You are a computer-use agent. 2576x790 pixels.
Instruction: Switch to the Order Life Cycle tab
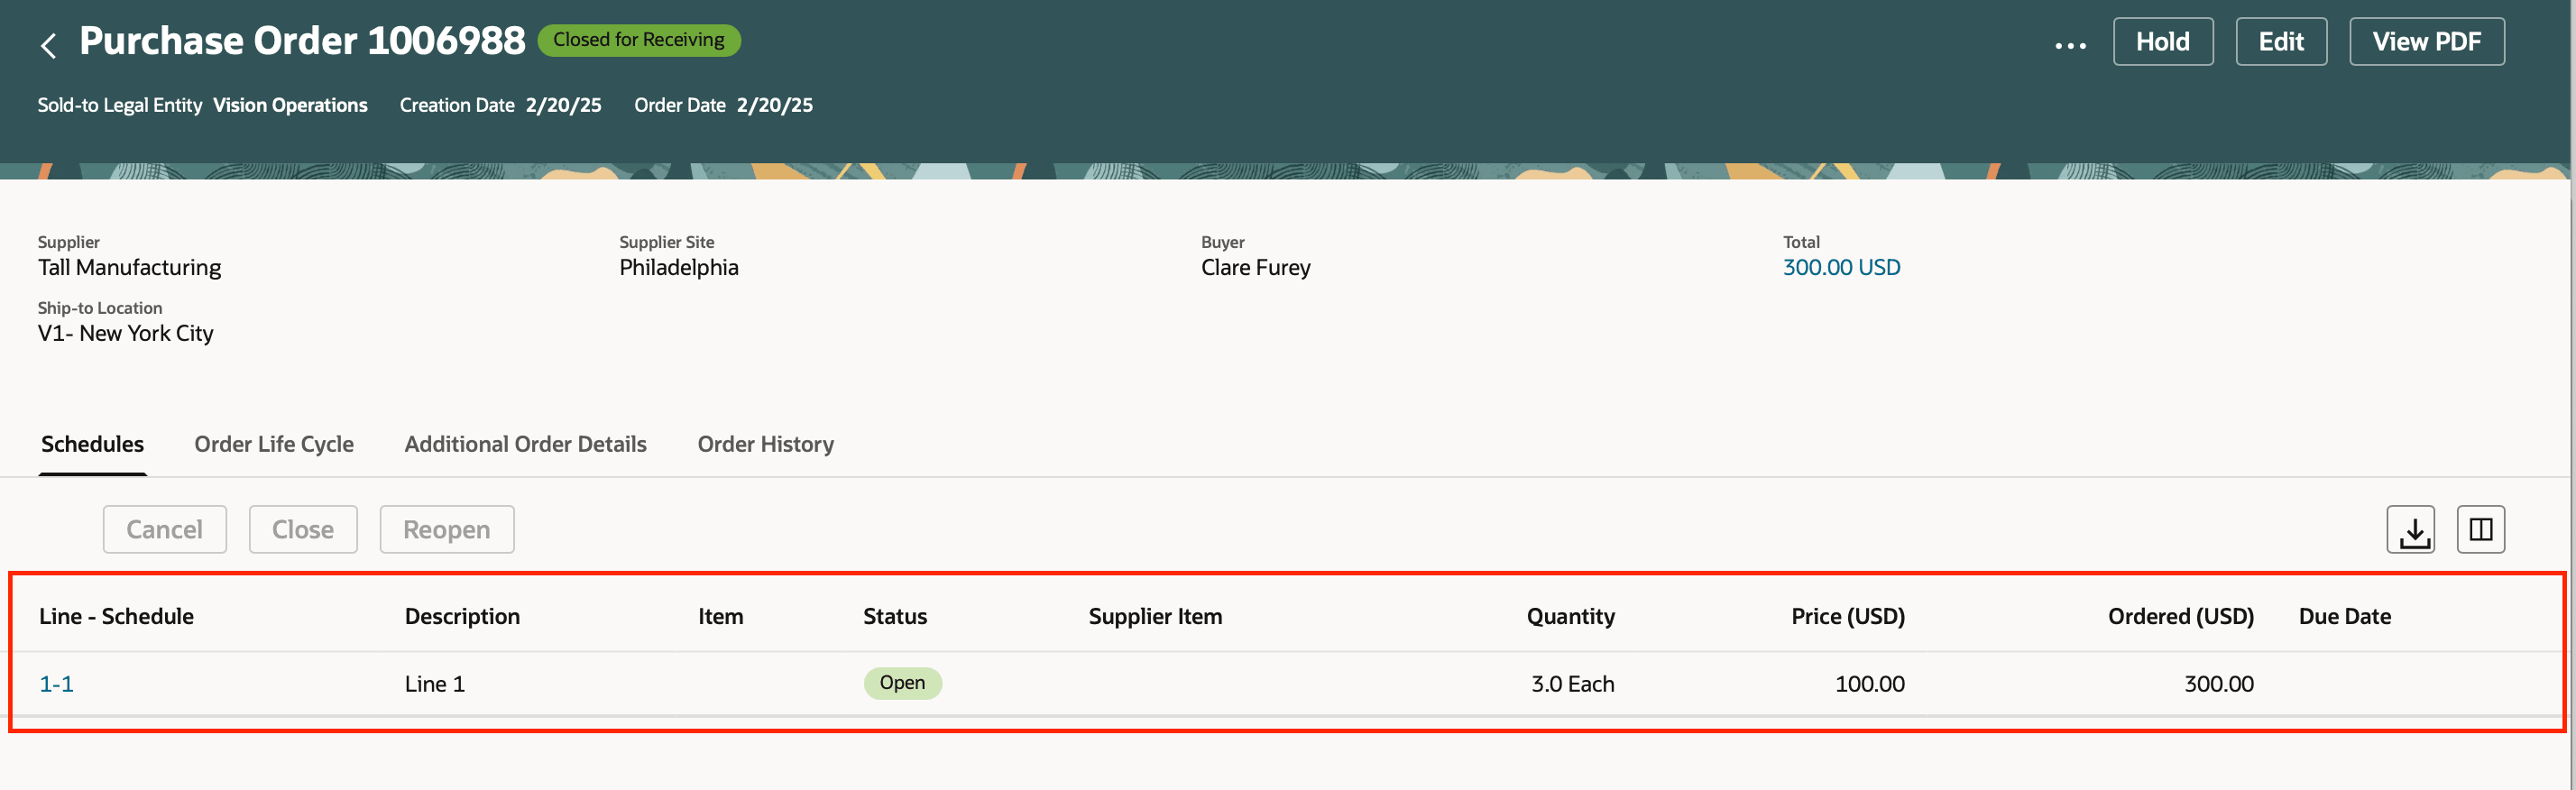point(274,444)
